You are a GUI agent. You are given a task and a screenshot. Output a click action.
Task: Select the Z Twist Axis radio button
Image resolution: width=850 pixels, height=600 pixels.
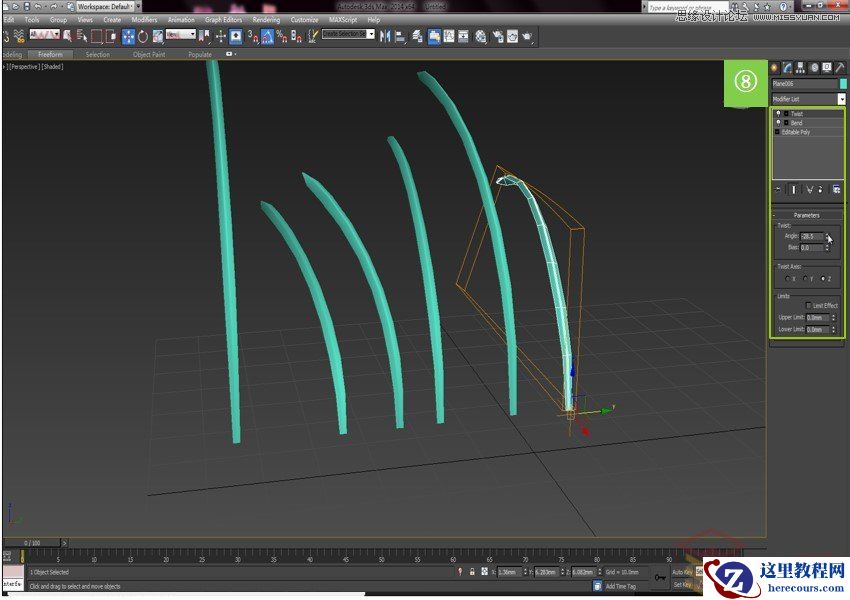coord(825,276)
